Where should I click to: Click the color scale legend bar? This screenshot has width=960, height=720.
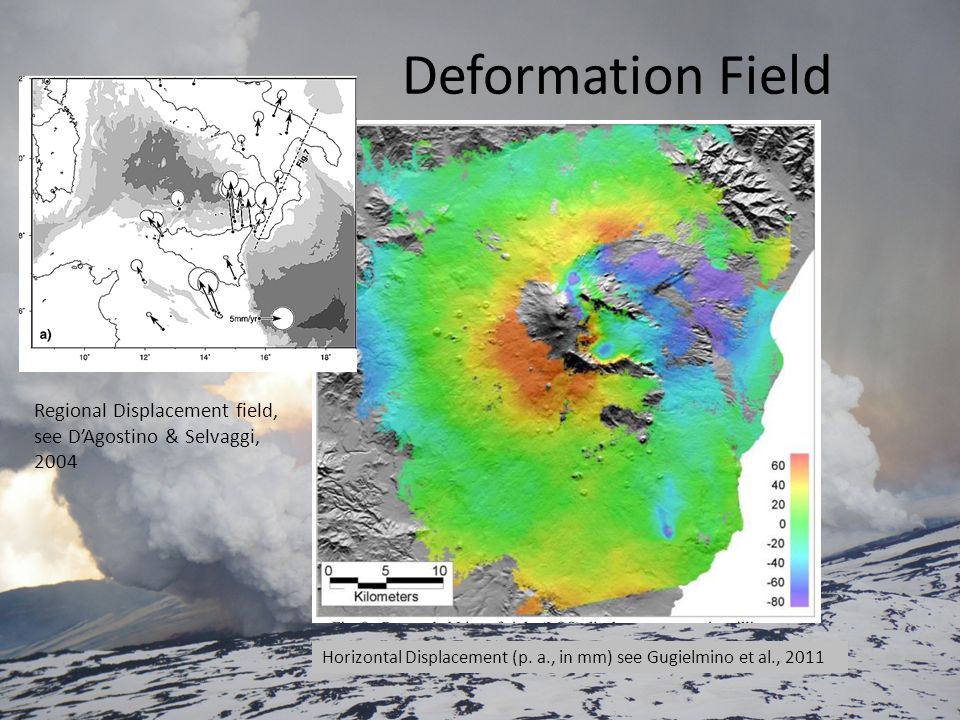[x=799, y=530]
